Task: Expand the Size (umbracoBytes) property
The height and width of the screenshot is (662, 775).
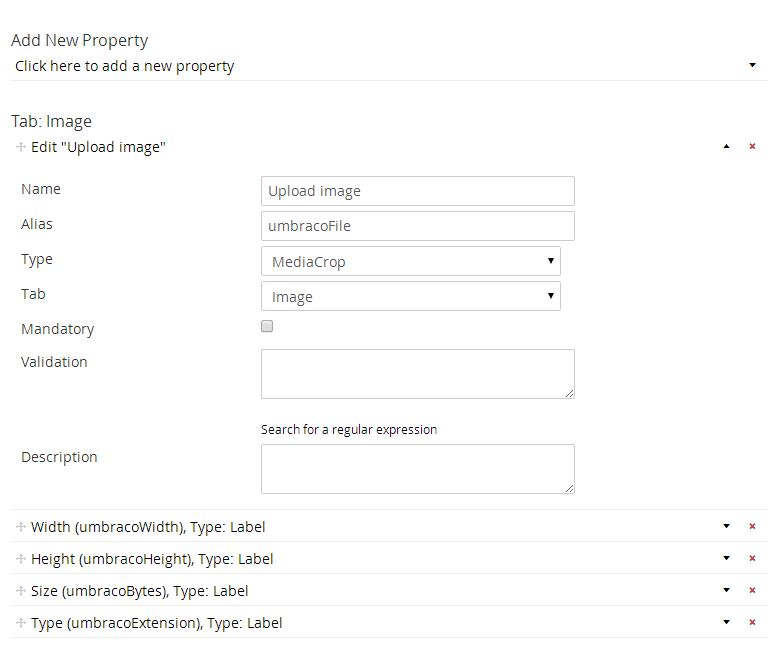Action: pos(727,590)
